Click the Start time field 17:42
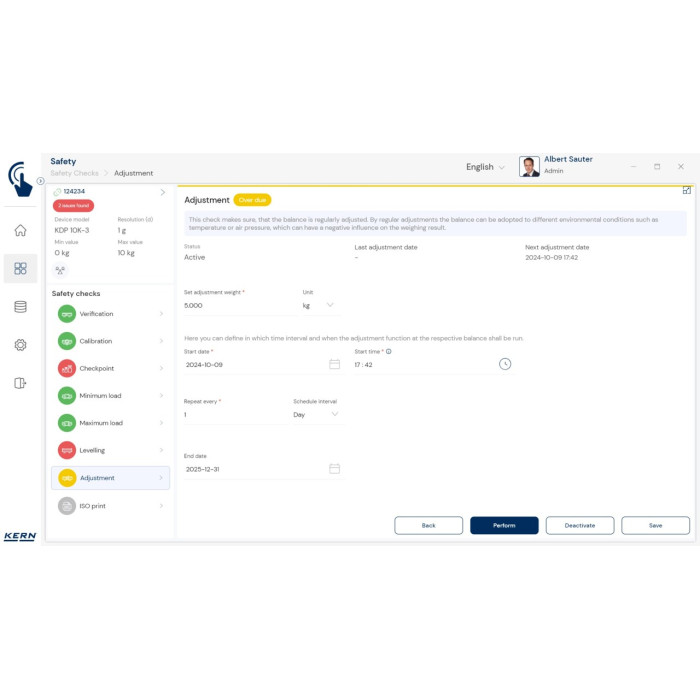This screenshot has width=700, height=700. (433, 365)
